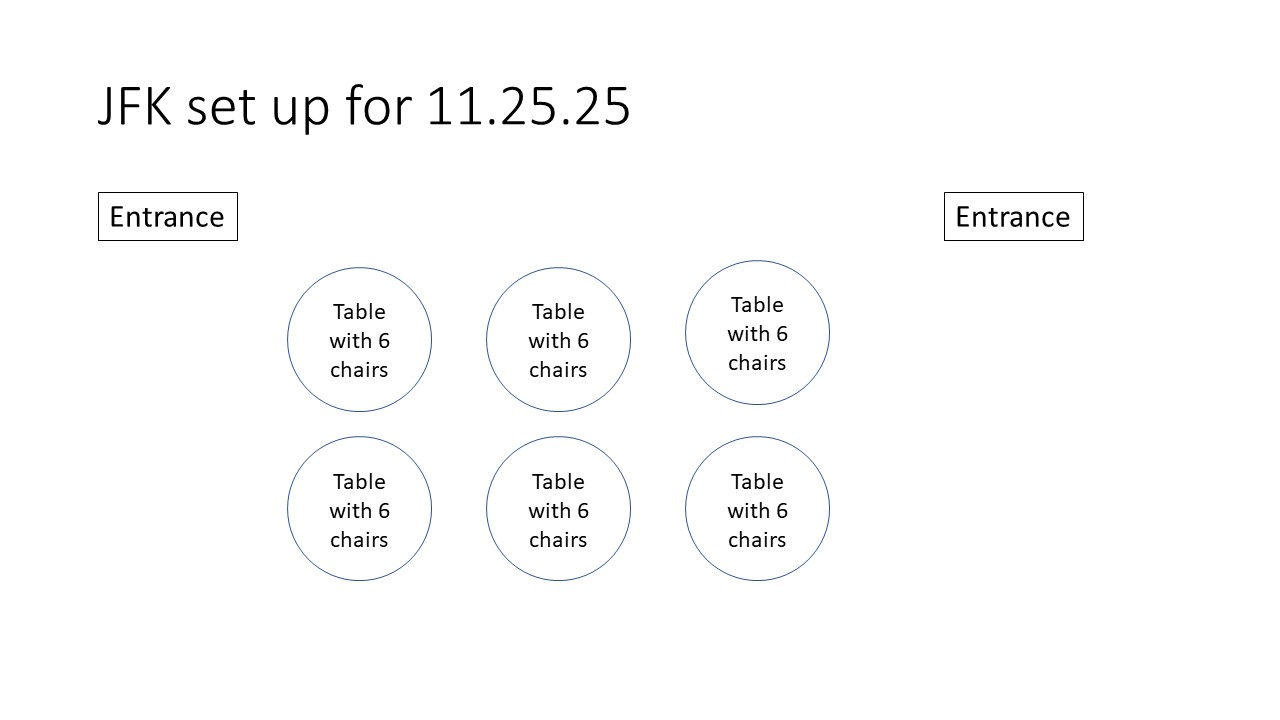Screen dimensions: 1280x720
Task: Click the date "11.25.25" in the title
Action: tap(528, 106)
